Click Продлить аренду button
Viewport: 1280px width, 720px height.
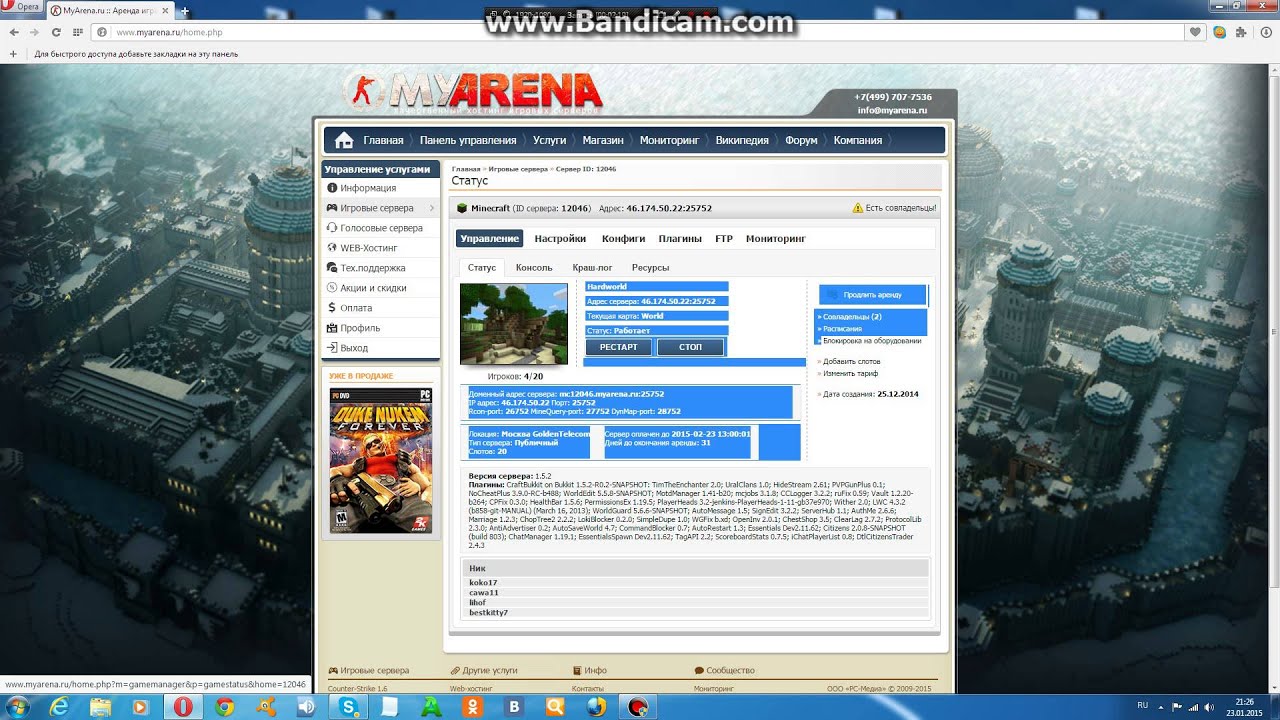pyautogui.click(x=873, y=295)
